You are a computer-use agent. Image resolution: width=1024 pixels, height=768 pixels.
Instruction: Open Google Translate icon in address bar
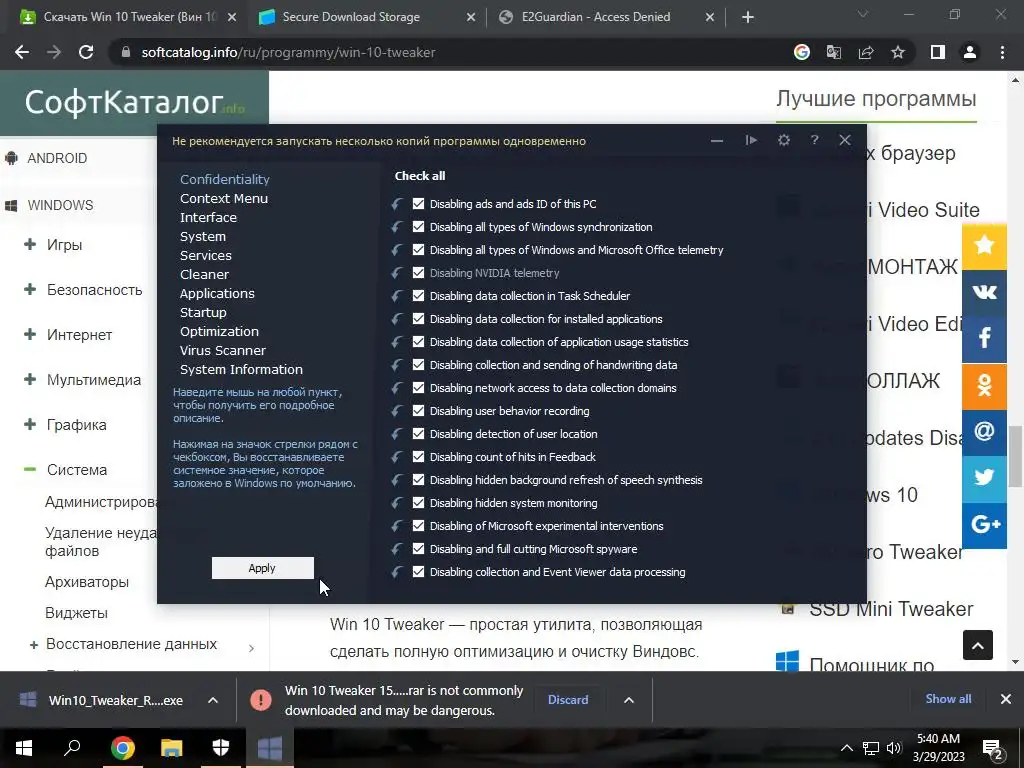834,52
